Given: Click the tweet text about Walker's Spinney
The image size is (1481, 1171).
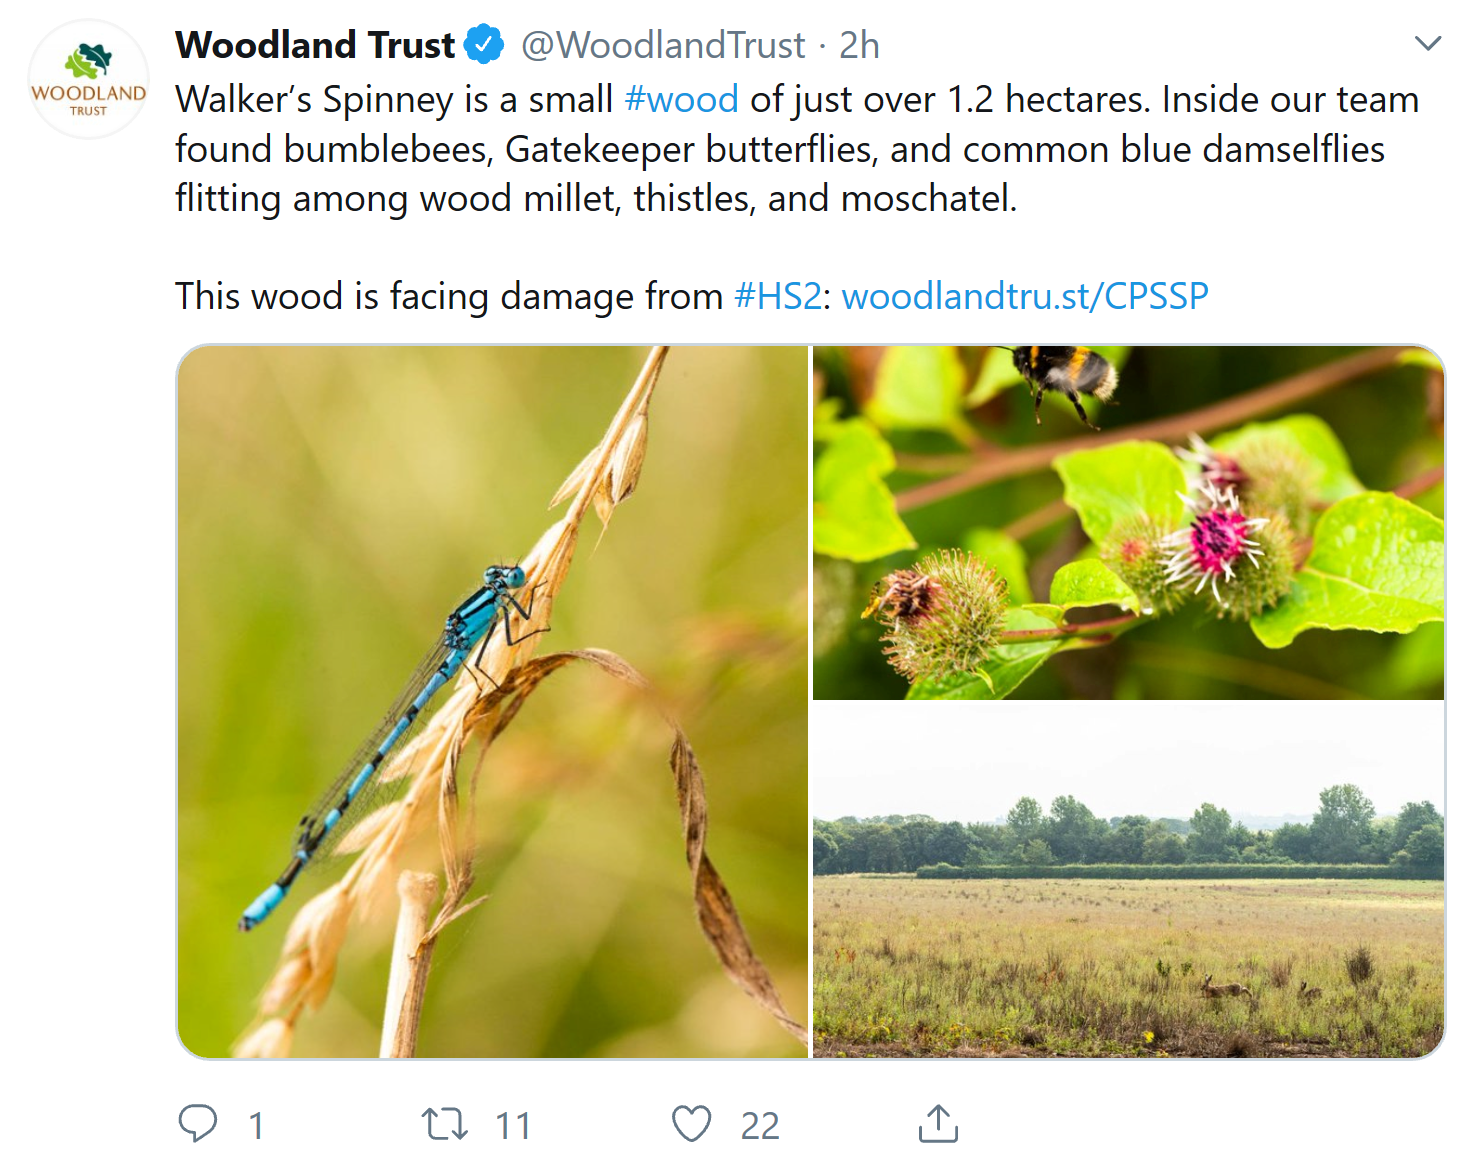Looking at the screenshot, I should [700, 150].
